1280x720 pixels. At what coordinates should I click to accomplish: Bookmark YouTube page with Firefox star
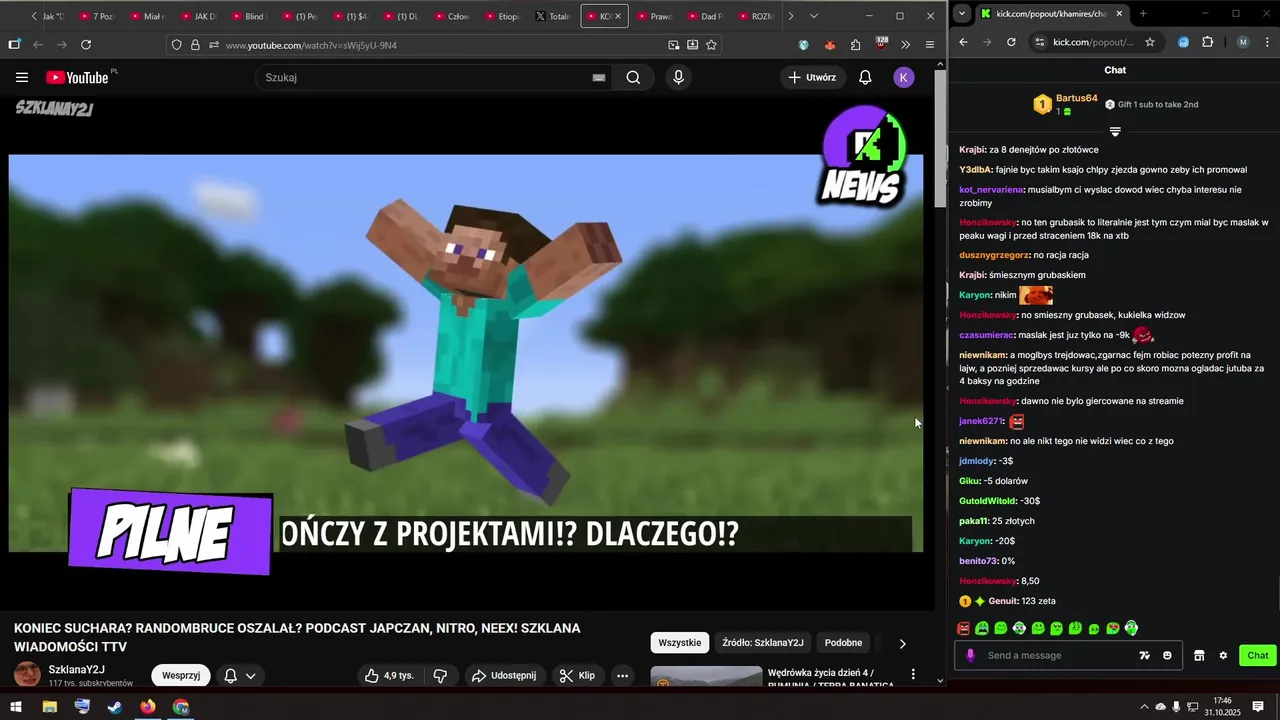click(711, 45)
